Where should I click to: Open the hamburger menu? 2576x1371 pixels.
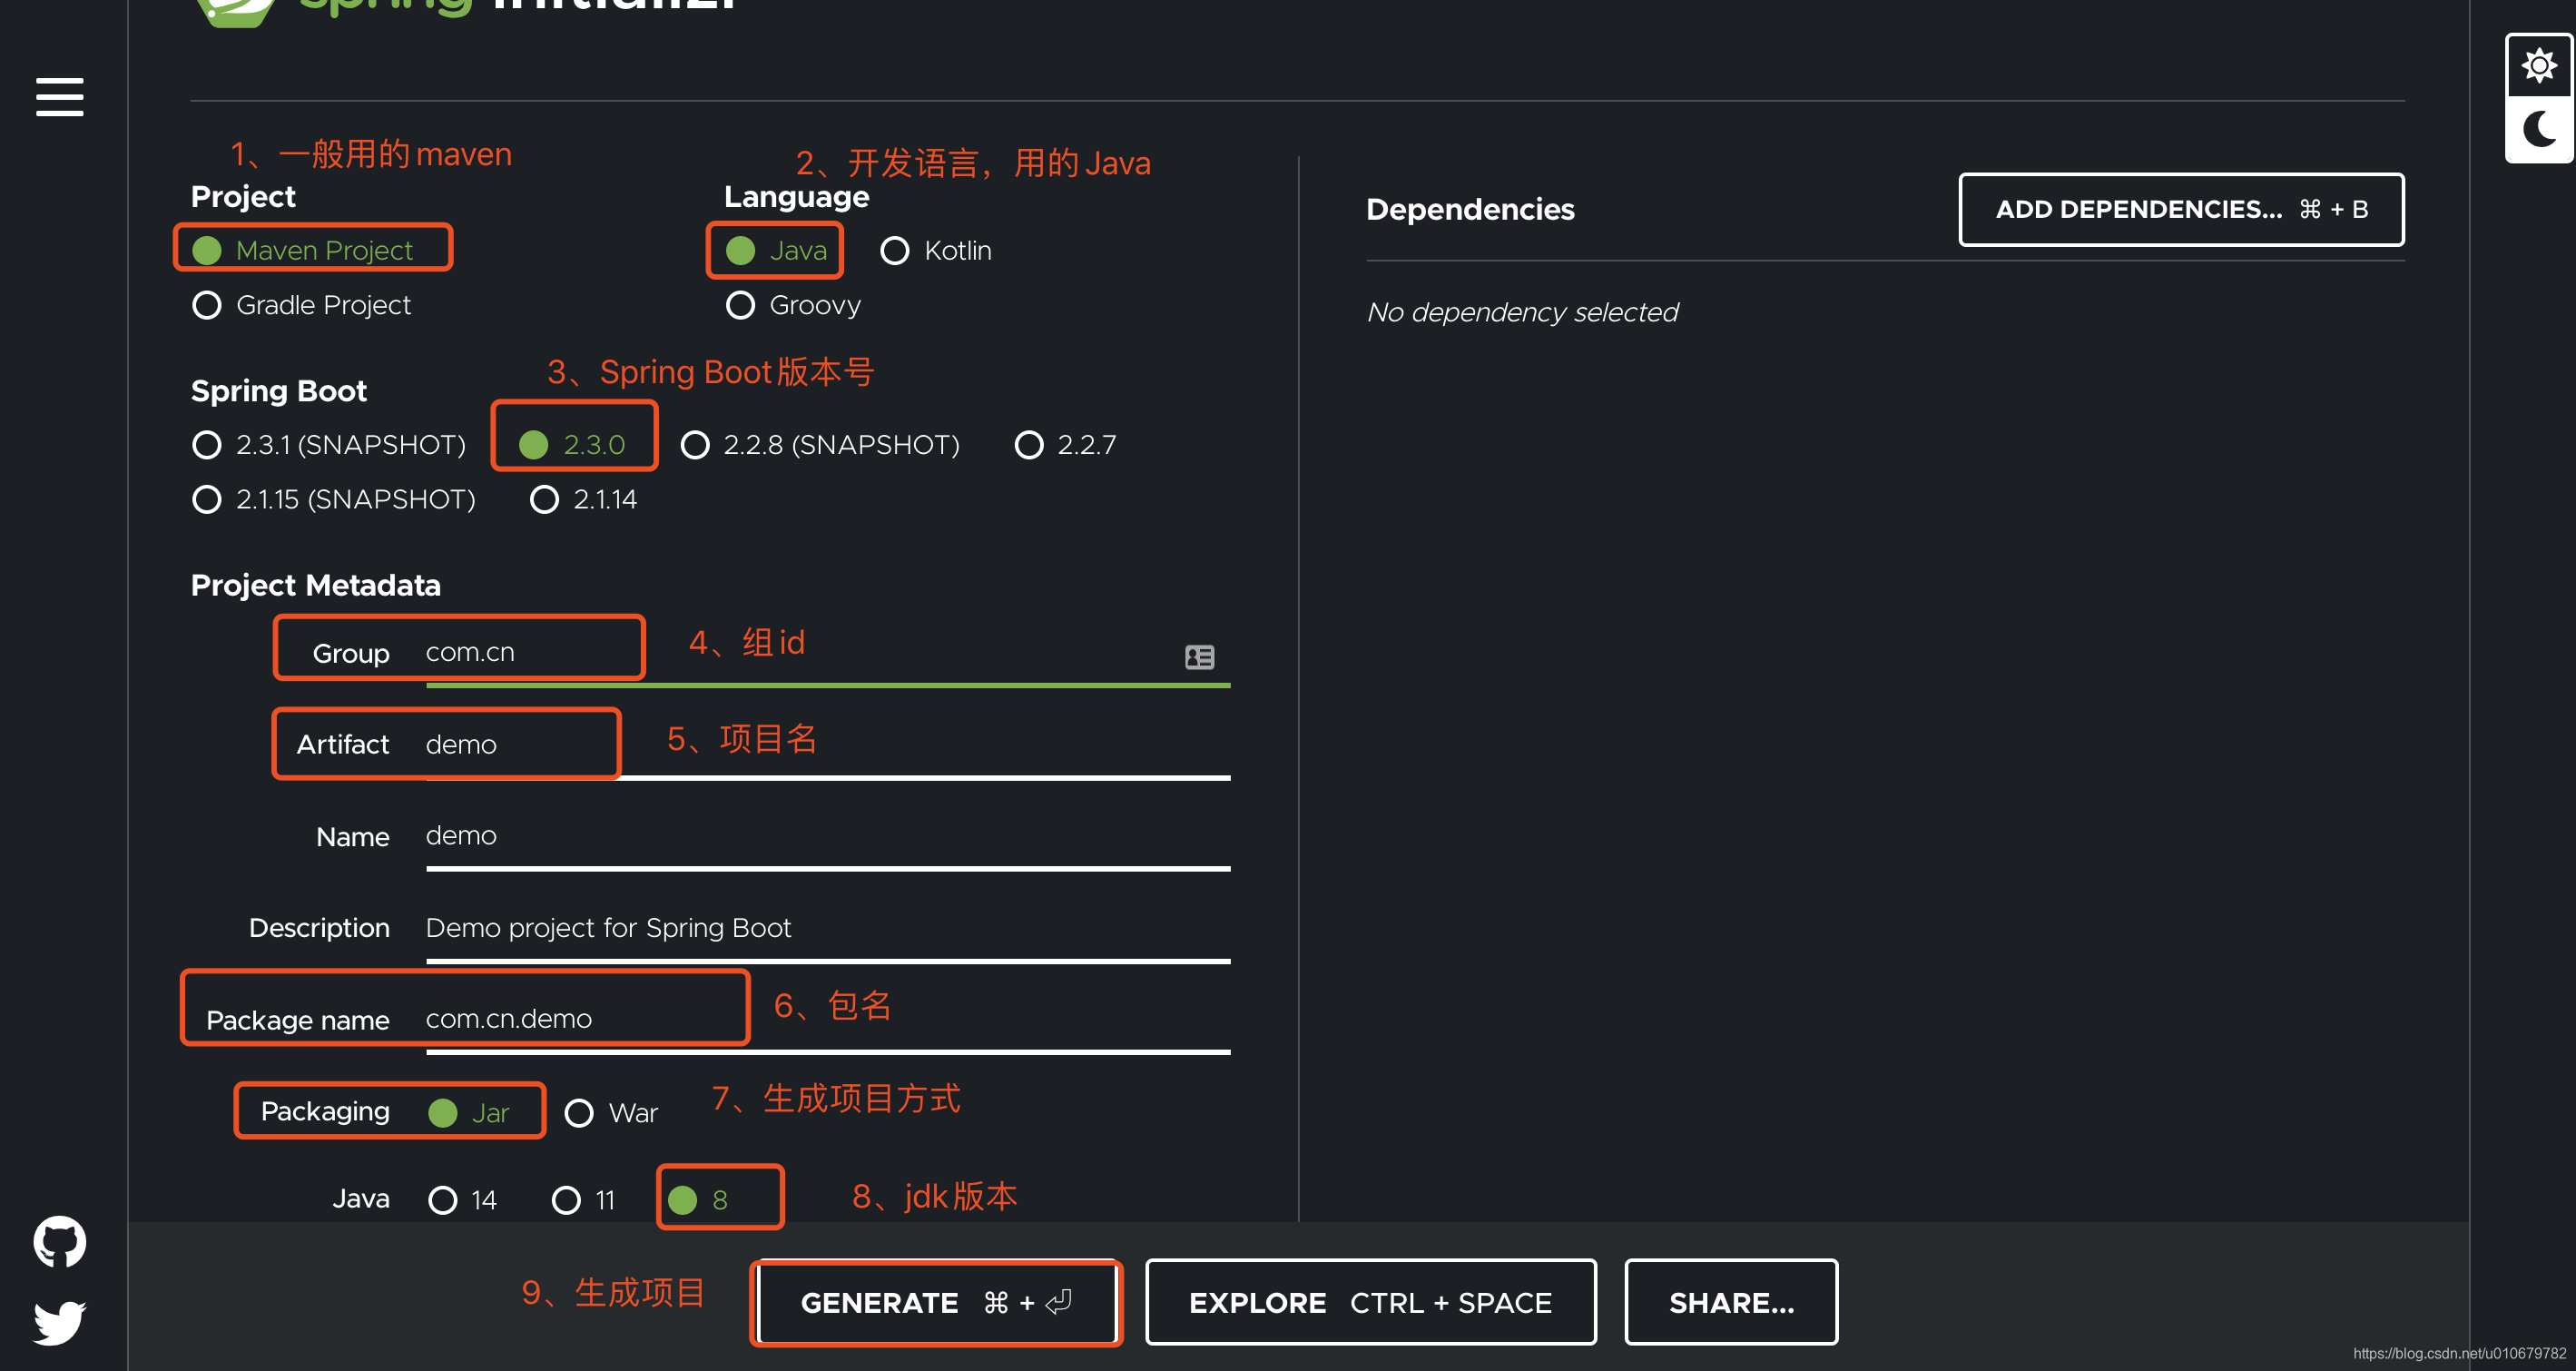[x=60, y=97]
